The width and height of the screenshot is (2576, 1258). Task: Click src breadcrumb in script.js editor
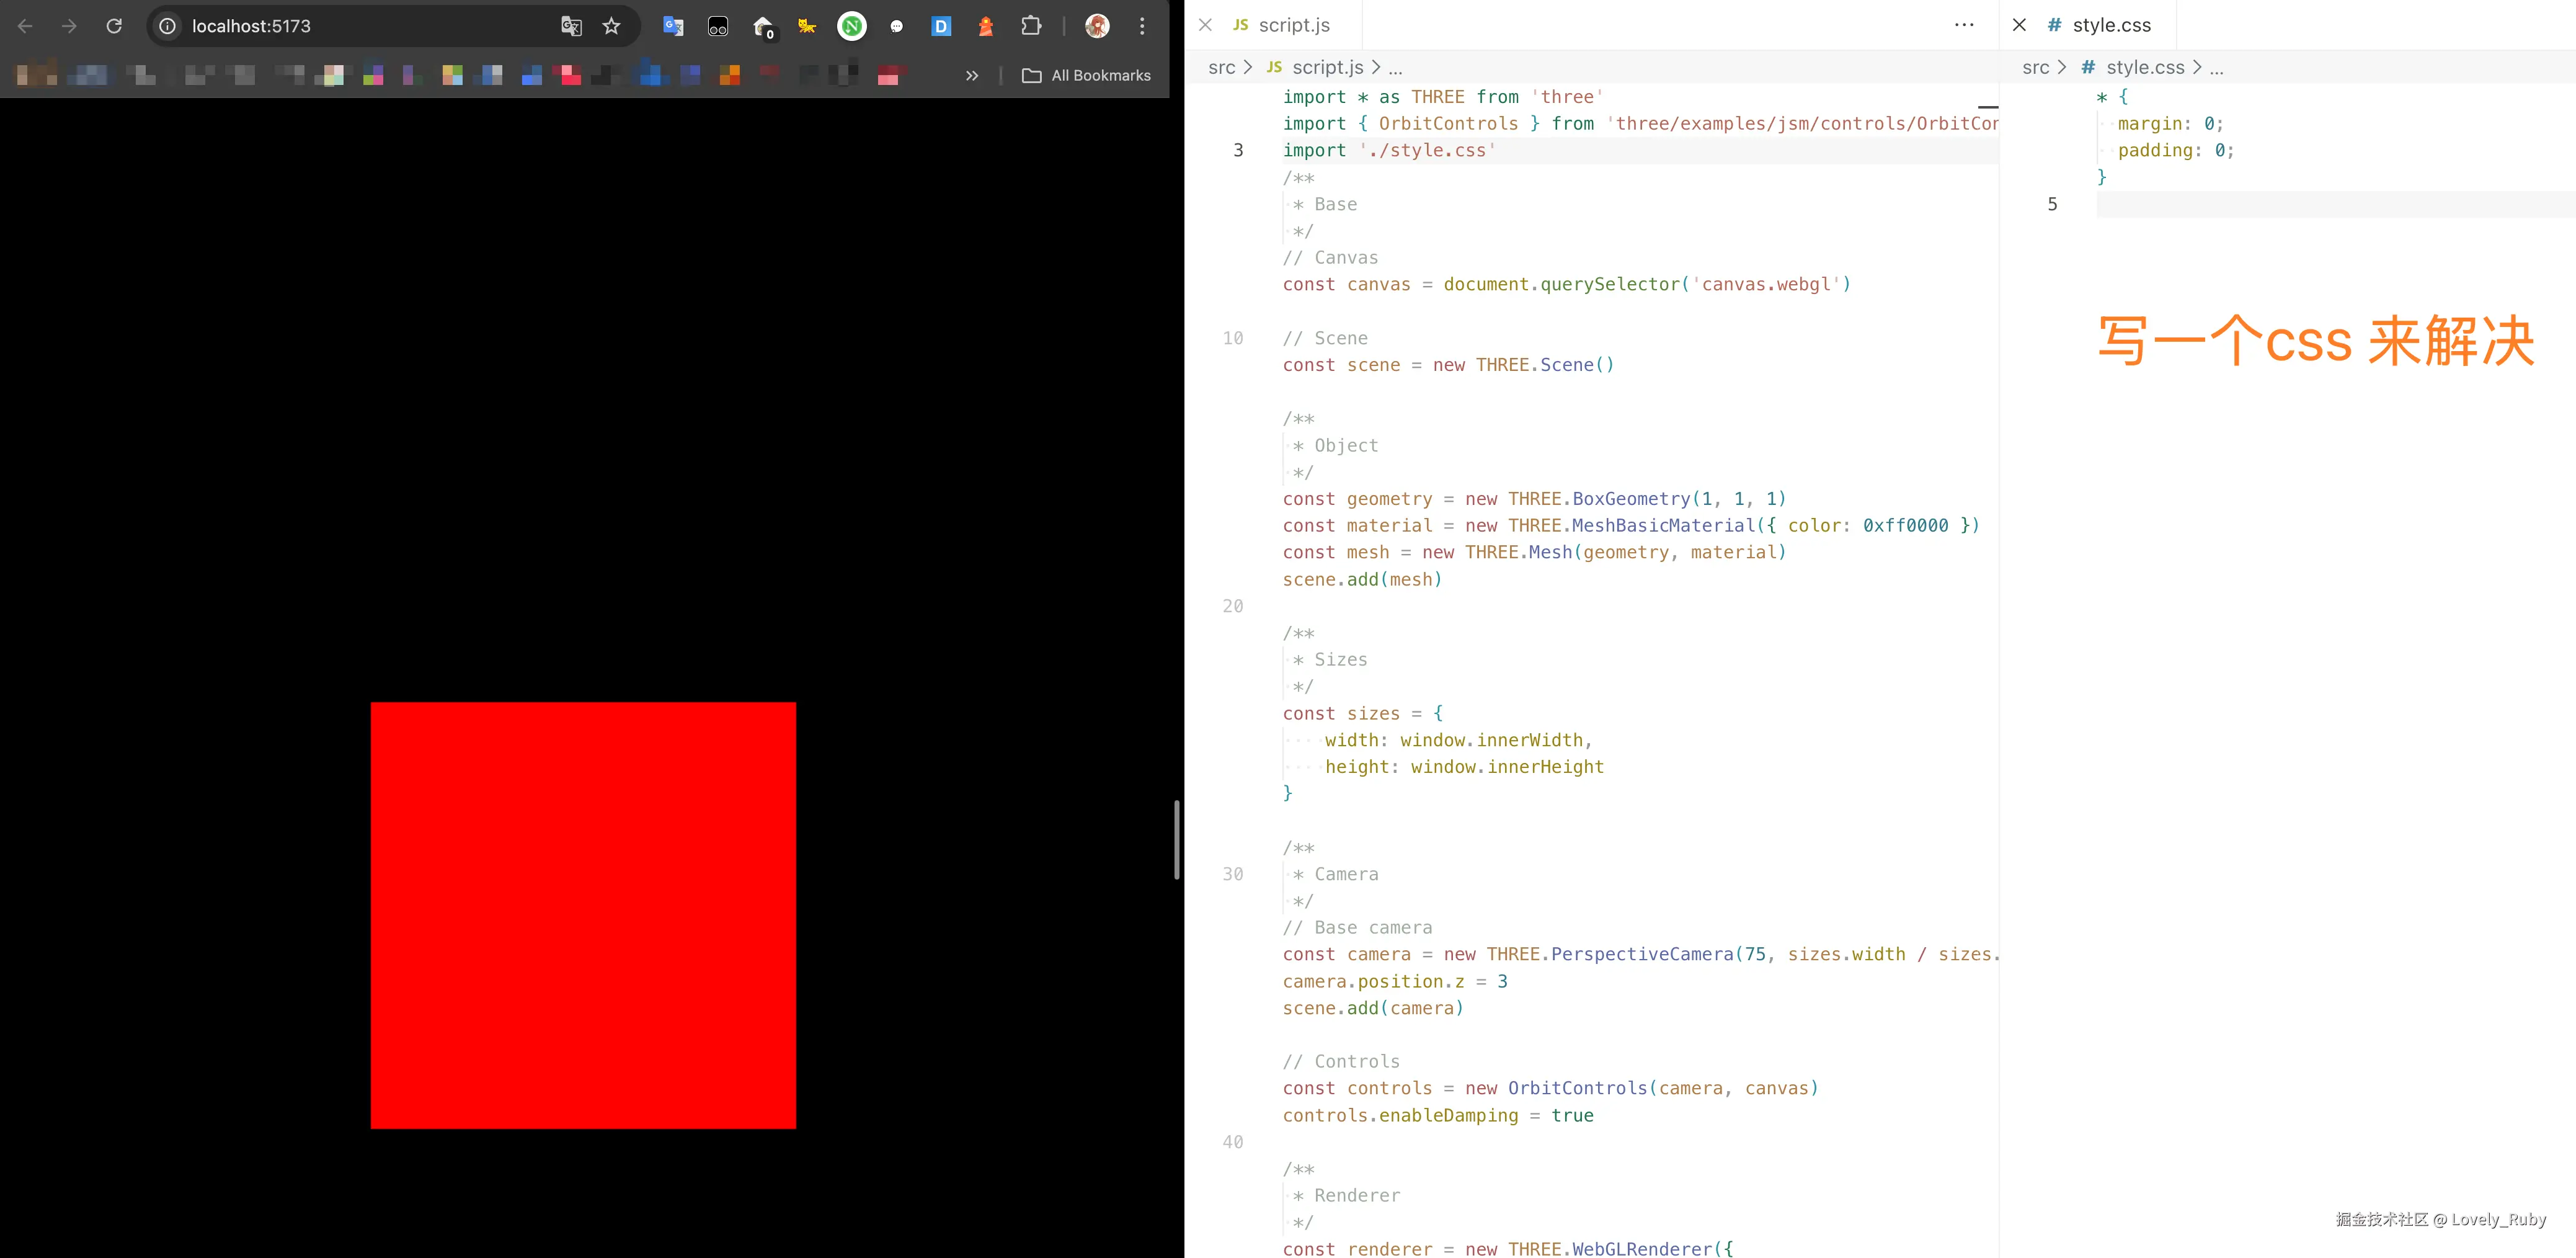[x=1221, y=67]
